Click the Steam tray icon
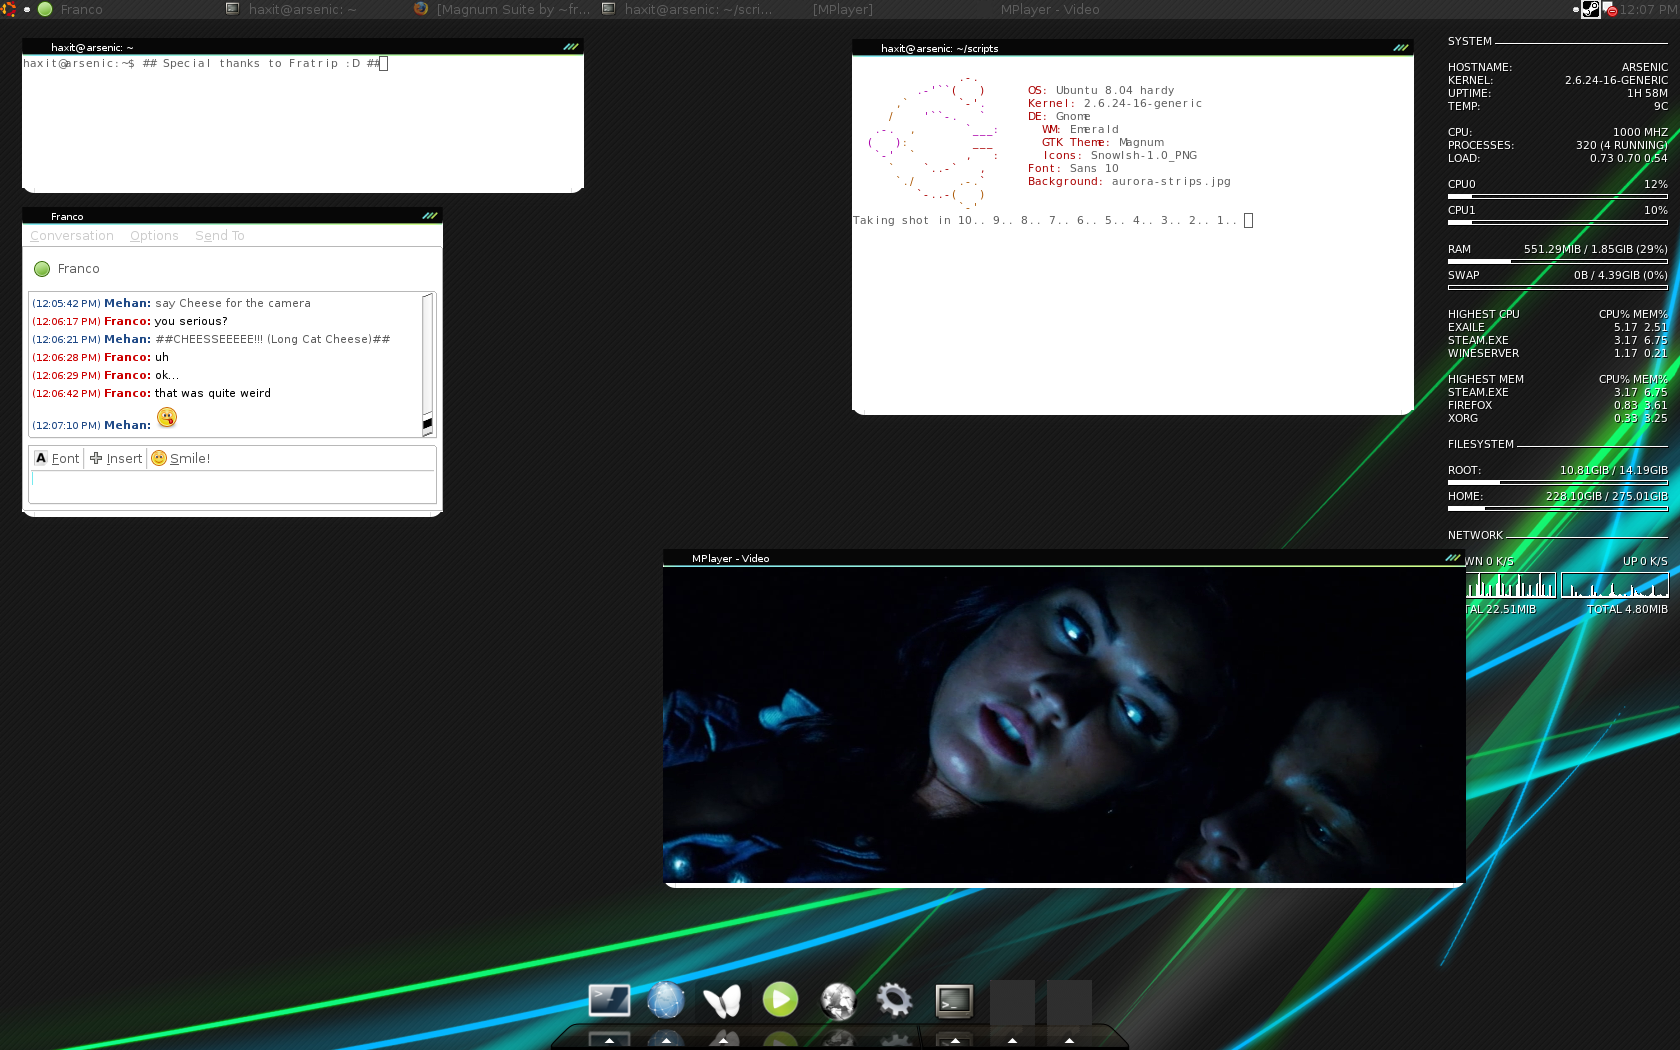This screenshot has width=1680, height=1050. pos(1590,9)
